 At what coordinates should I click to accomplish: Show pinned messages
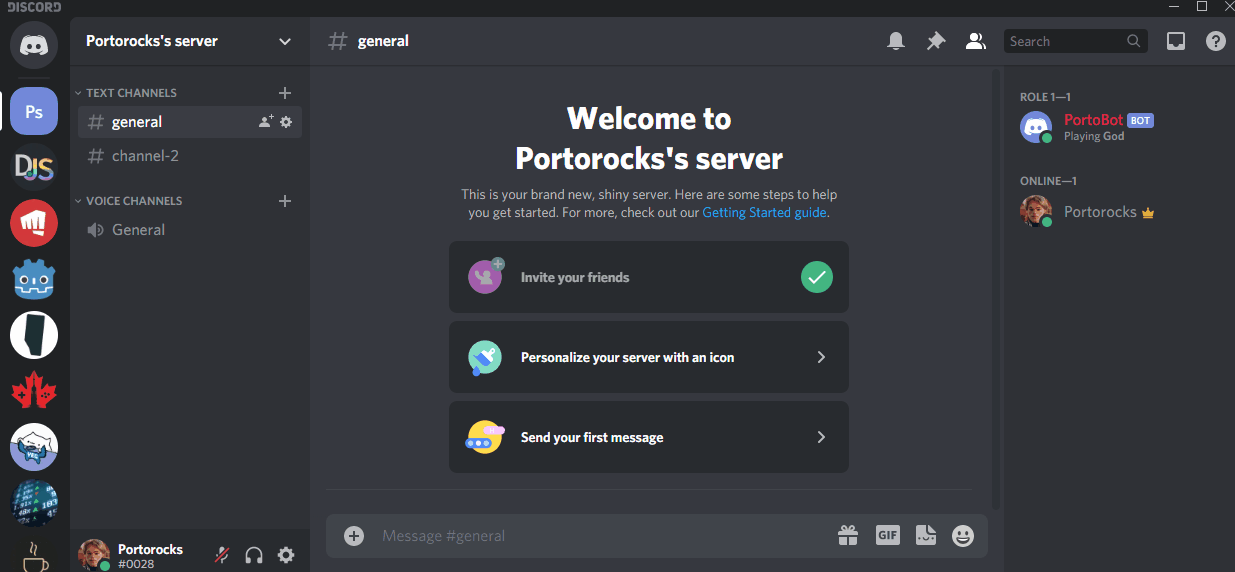tap(936, 41)
